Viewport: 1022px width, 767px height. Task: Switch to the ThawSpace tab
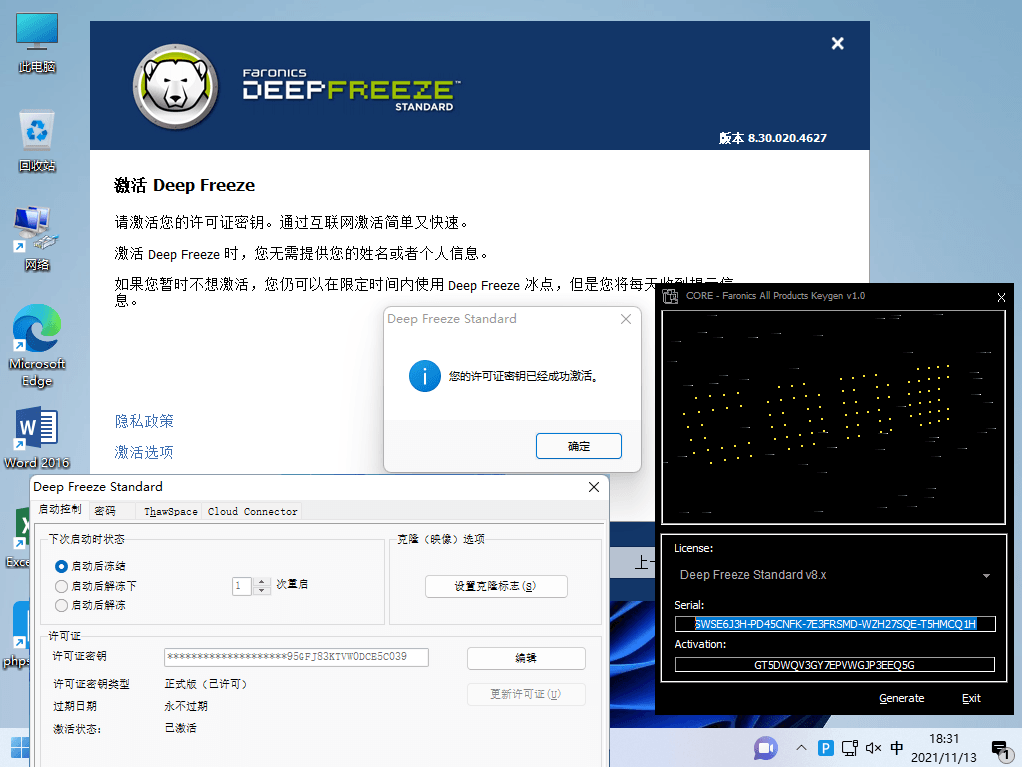(x=171, y=512)
